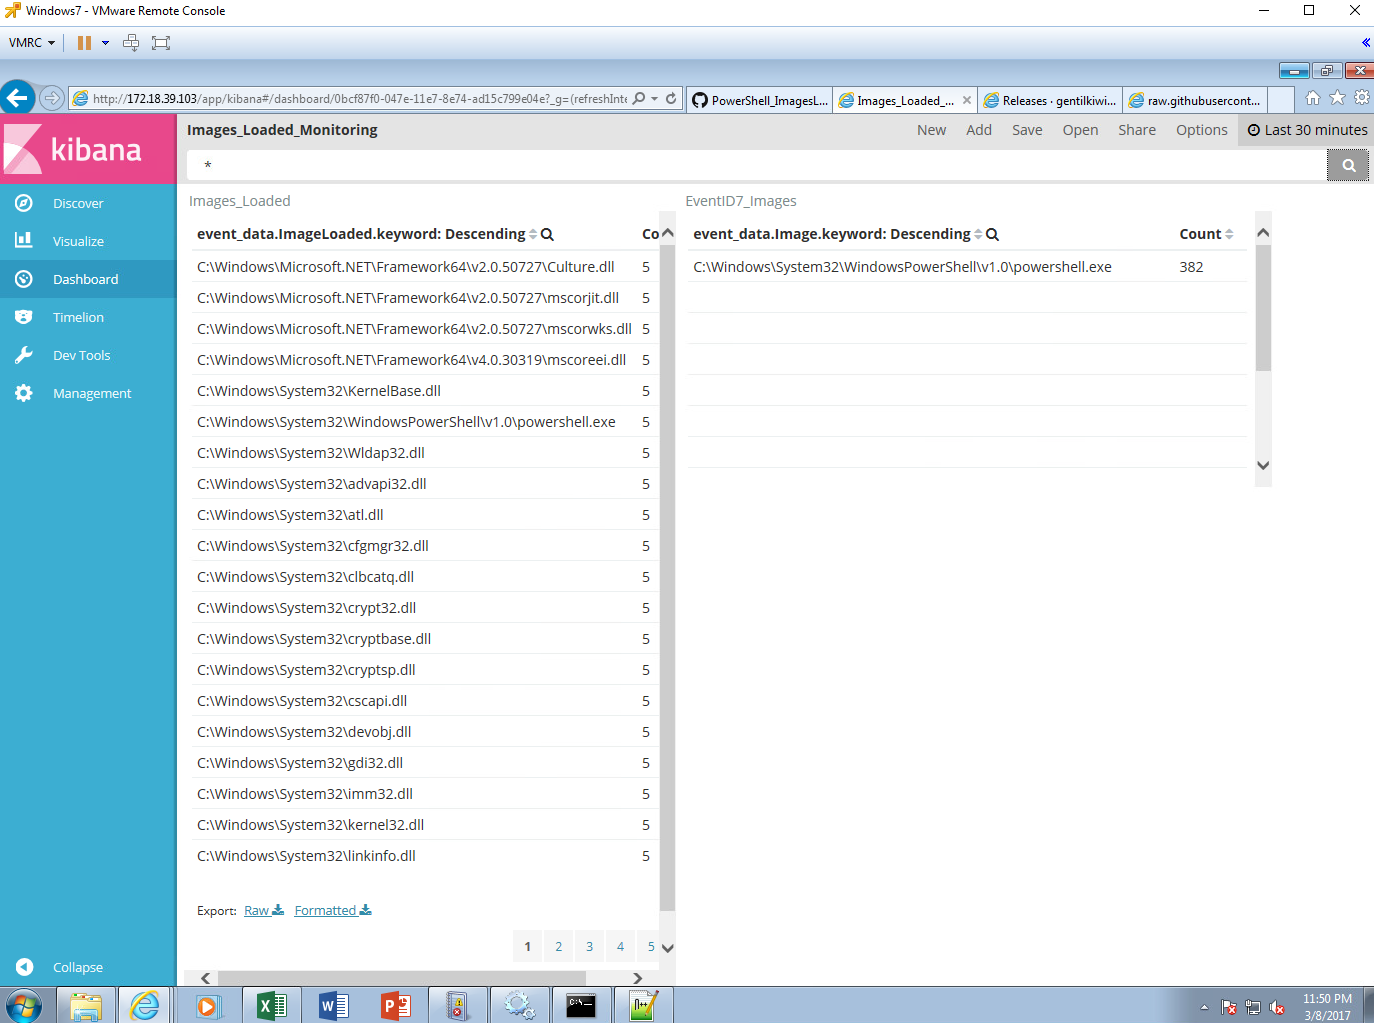
Task: Open Word from the taskbar
Action: [334, 1005]
